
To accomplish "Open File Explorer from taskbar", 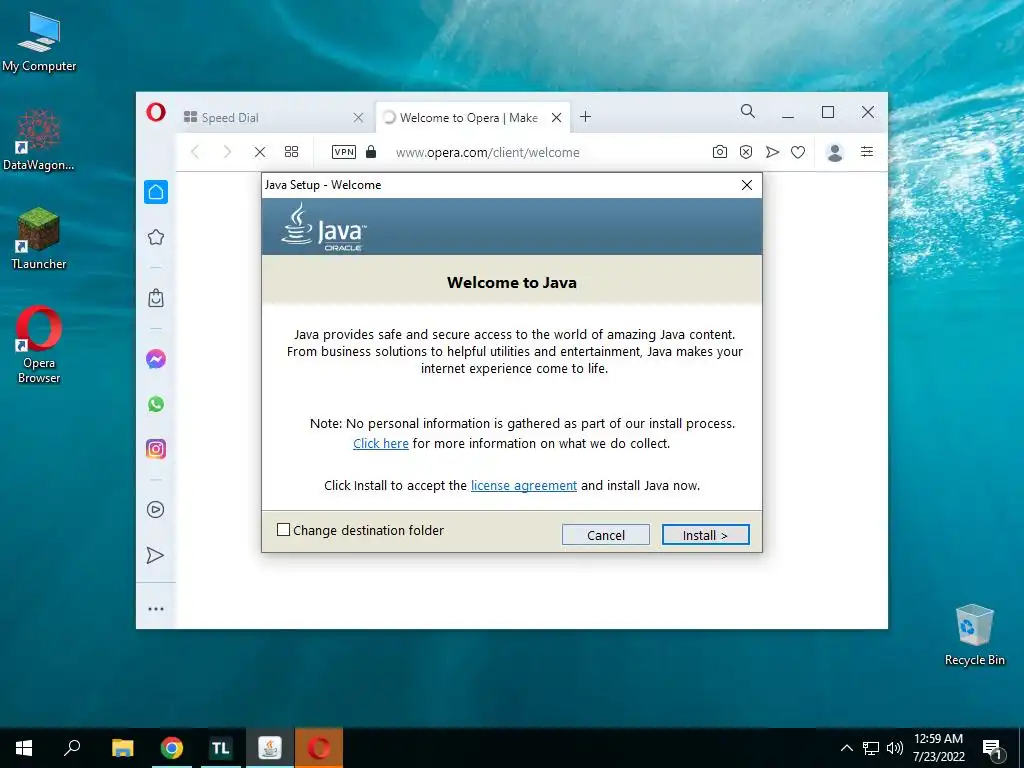I will [x=123, y=748].
